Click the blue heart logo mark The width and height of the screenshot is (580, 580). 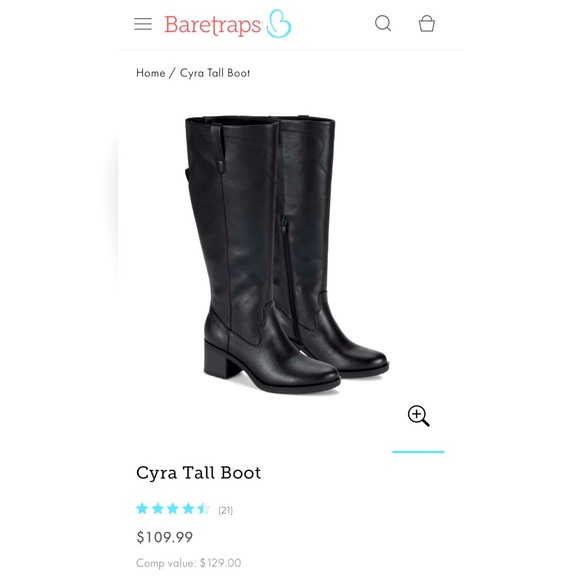(279, 24)
